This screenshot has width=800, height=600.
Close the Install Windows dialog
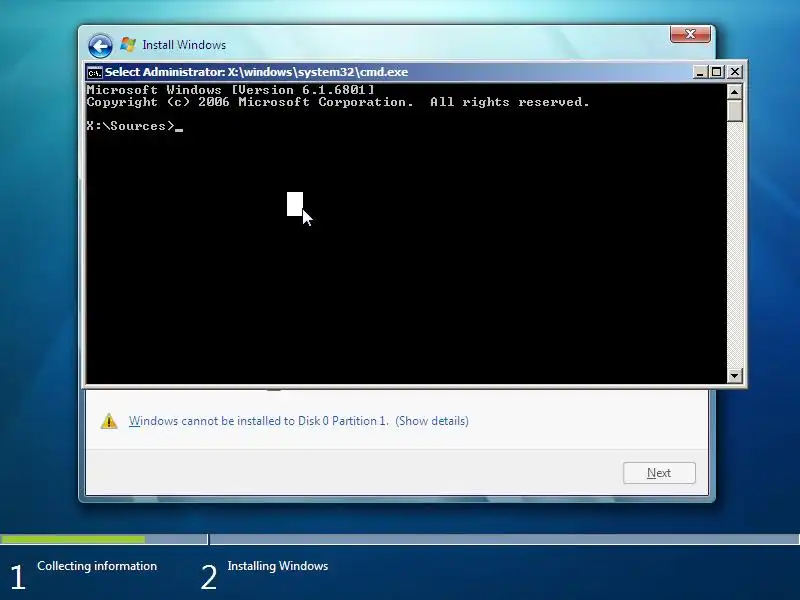(690, 34)
